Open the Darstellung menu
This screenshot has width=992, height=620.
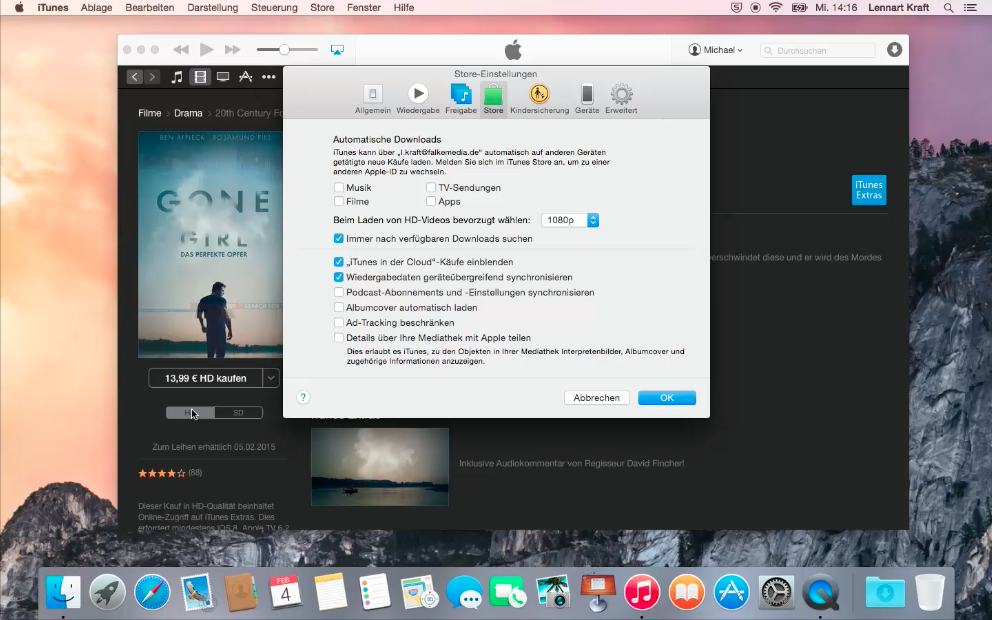213,8
